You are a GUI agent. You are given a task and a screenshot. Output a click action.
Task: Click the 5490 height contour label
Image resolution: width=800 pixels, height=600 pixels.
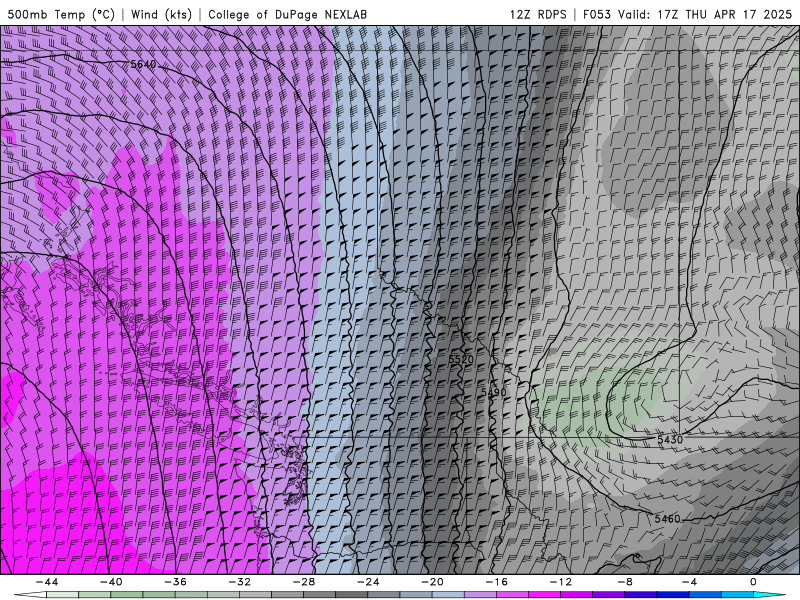pyautogui.click(x=494, y=392)
